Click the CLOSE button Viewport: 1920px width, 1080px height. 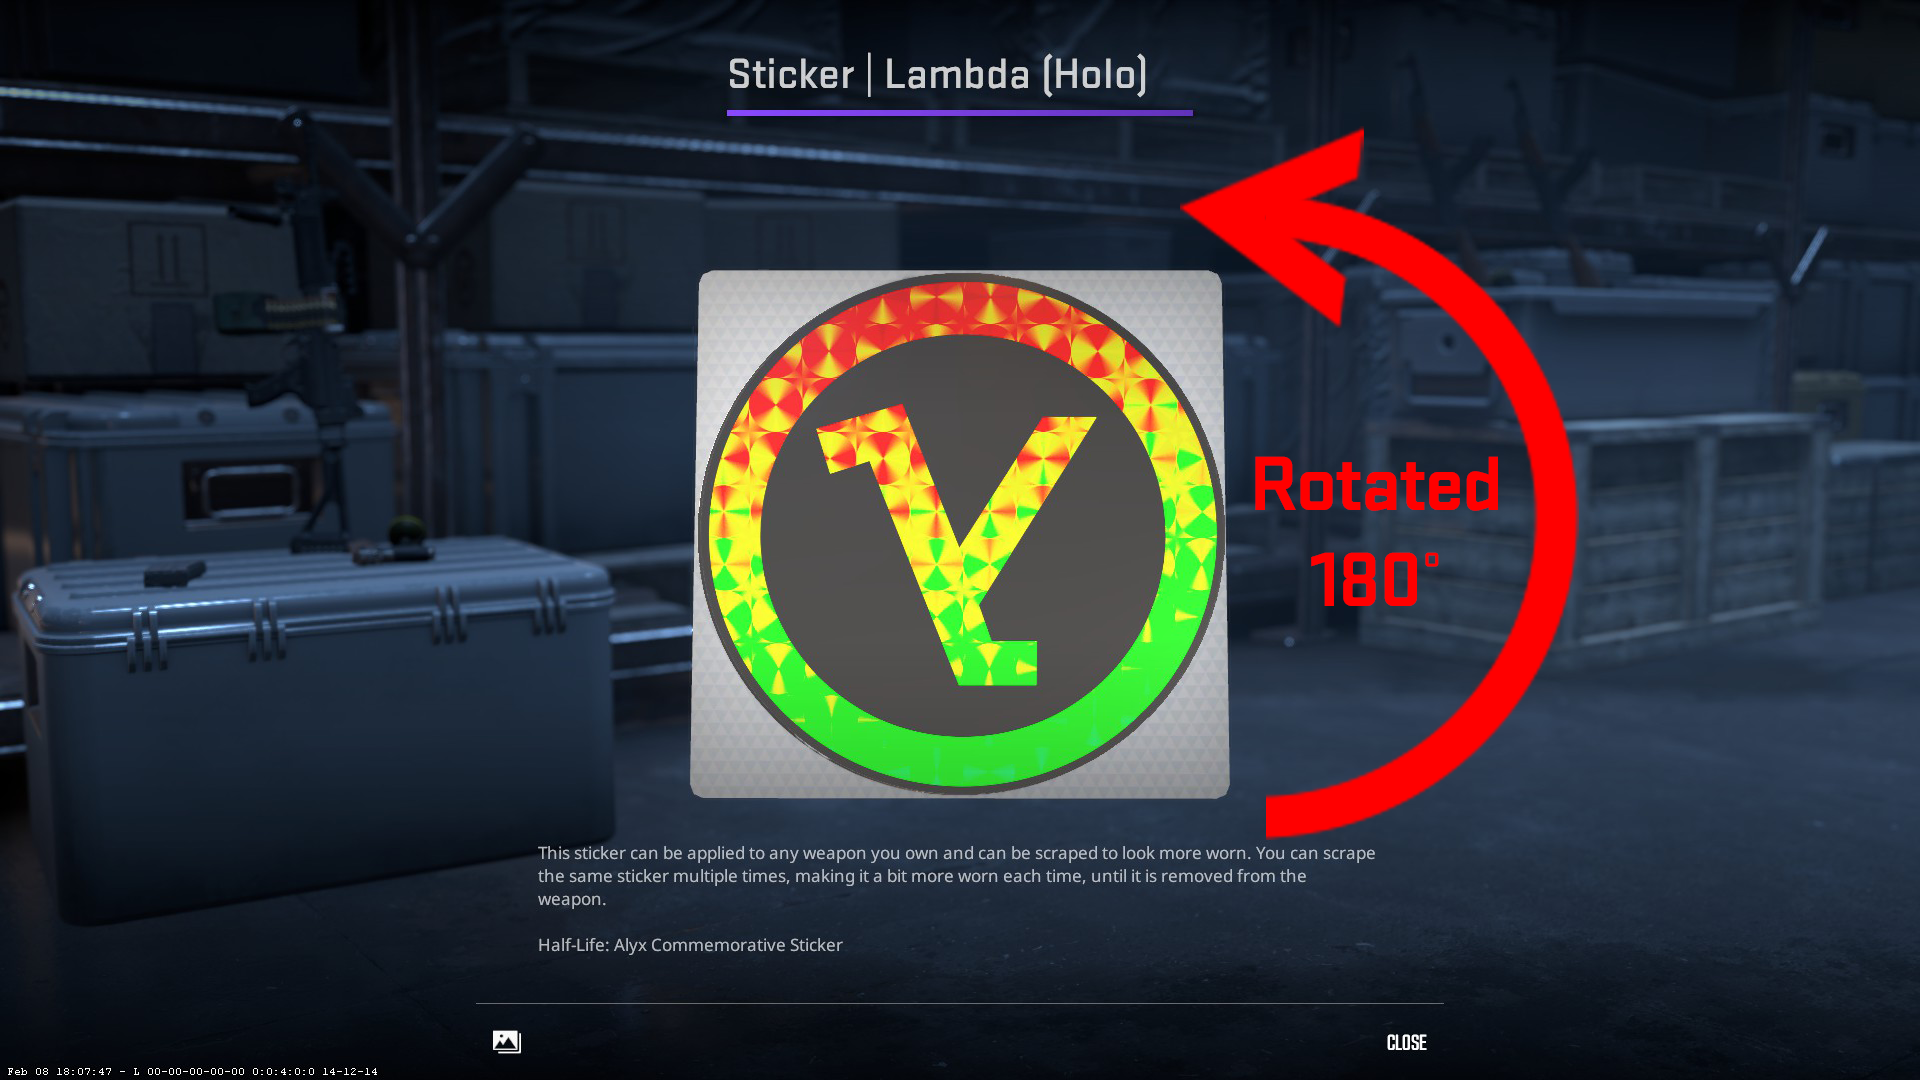coord(1406,1043)
